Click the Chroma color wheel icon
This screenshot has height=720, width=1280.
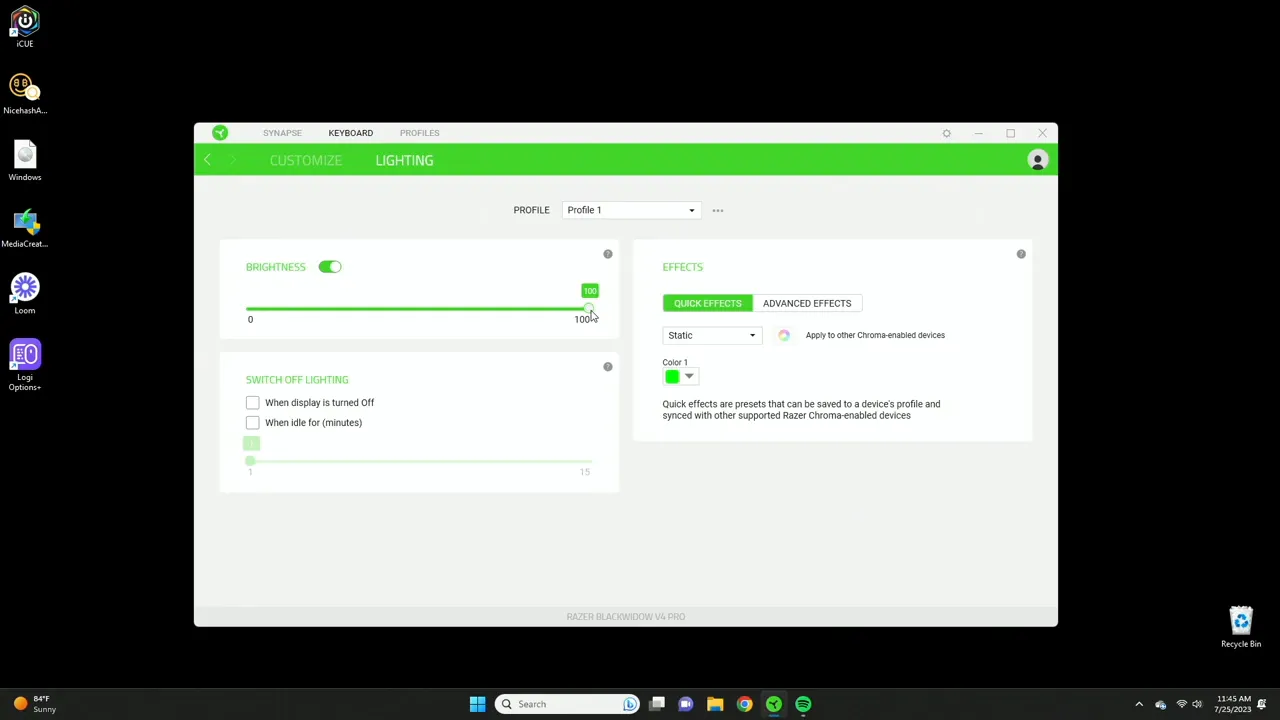pos(783,335)
